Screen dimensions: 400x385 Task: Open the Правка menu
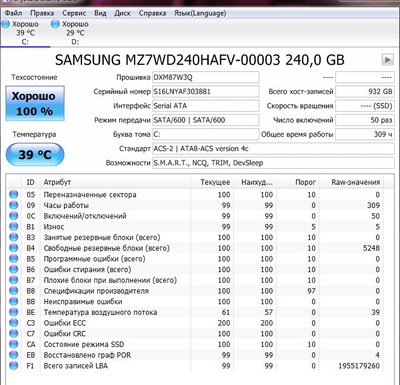pyautogui.click(x=42, y=13)
